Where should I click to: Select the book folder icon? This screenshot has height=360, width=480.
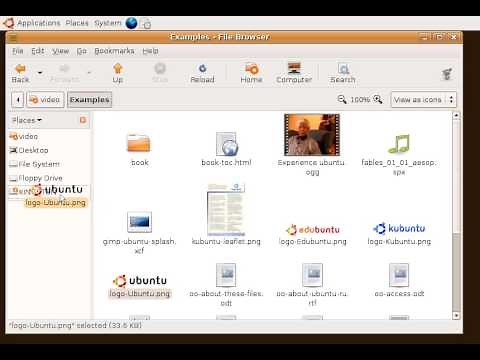click(139, 143)
